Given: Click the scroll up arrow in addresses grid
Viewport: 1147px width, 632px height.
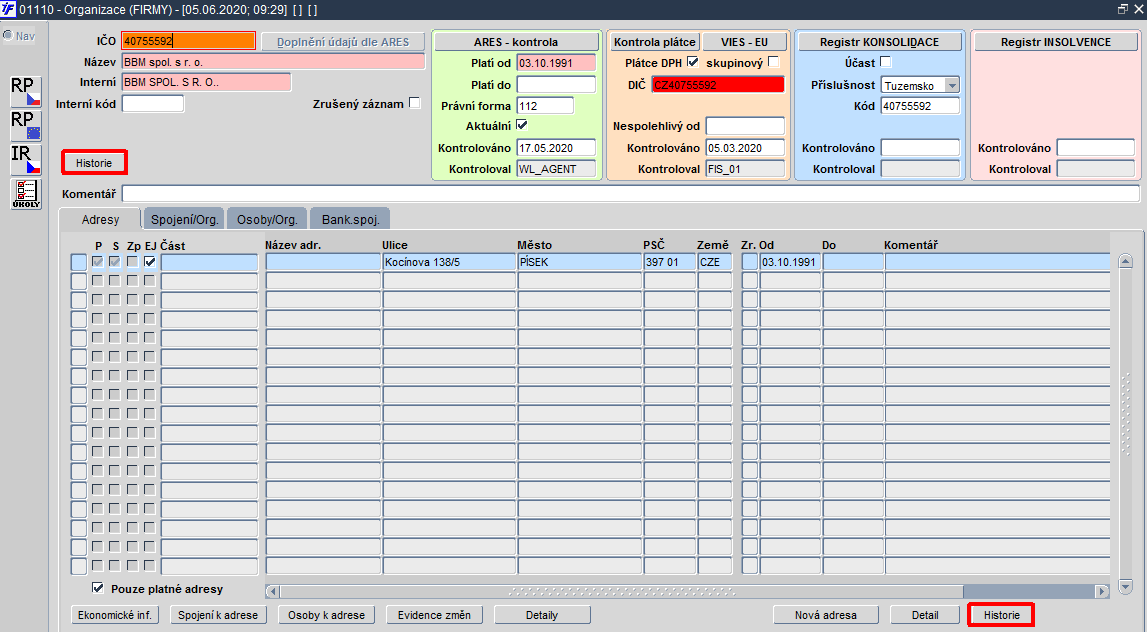Looking at the screenshot, I should [x=1126, y=261].
